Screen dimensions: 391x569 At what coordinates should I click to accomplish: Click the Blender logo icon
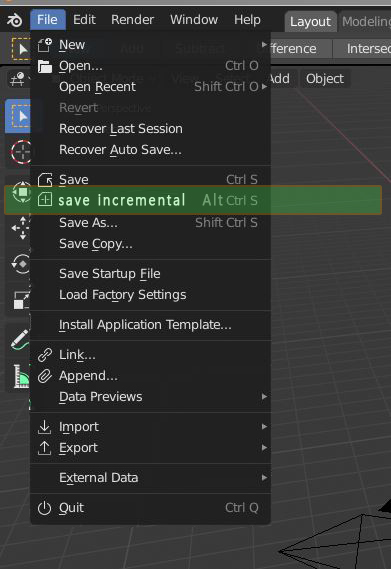[x=15, y=20]
